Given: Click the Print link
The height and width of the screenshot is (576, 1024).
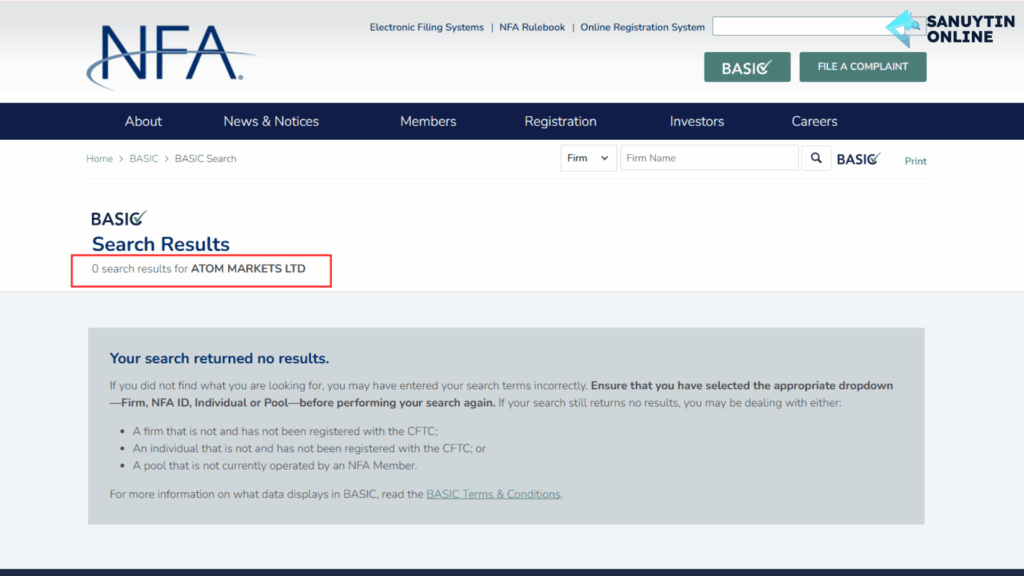Looking at the screenshot, I should [x=915, y=161].
